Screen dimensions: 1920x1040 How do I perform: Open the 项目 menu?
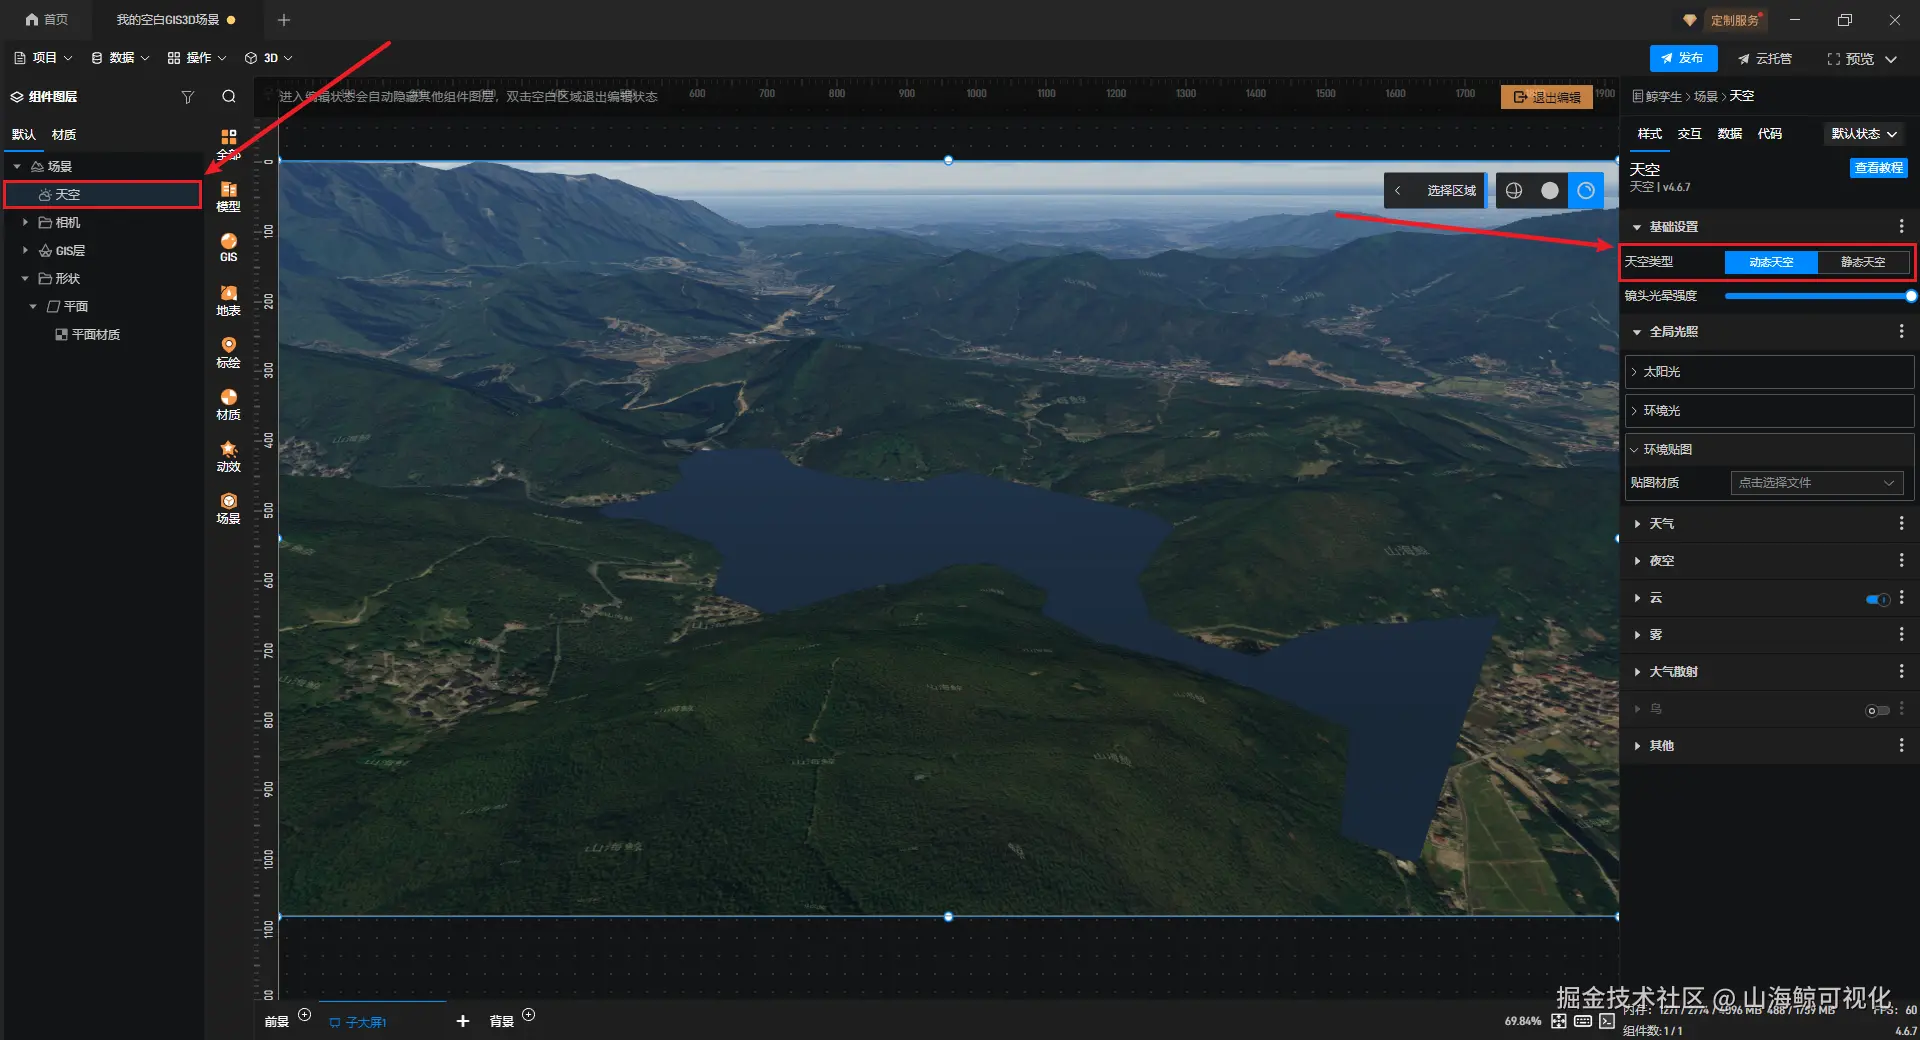pos(43,58)
